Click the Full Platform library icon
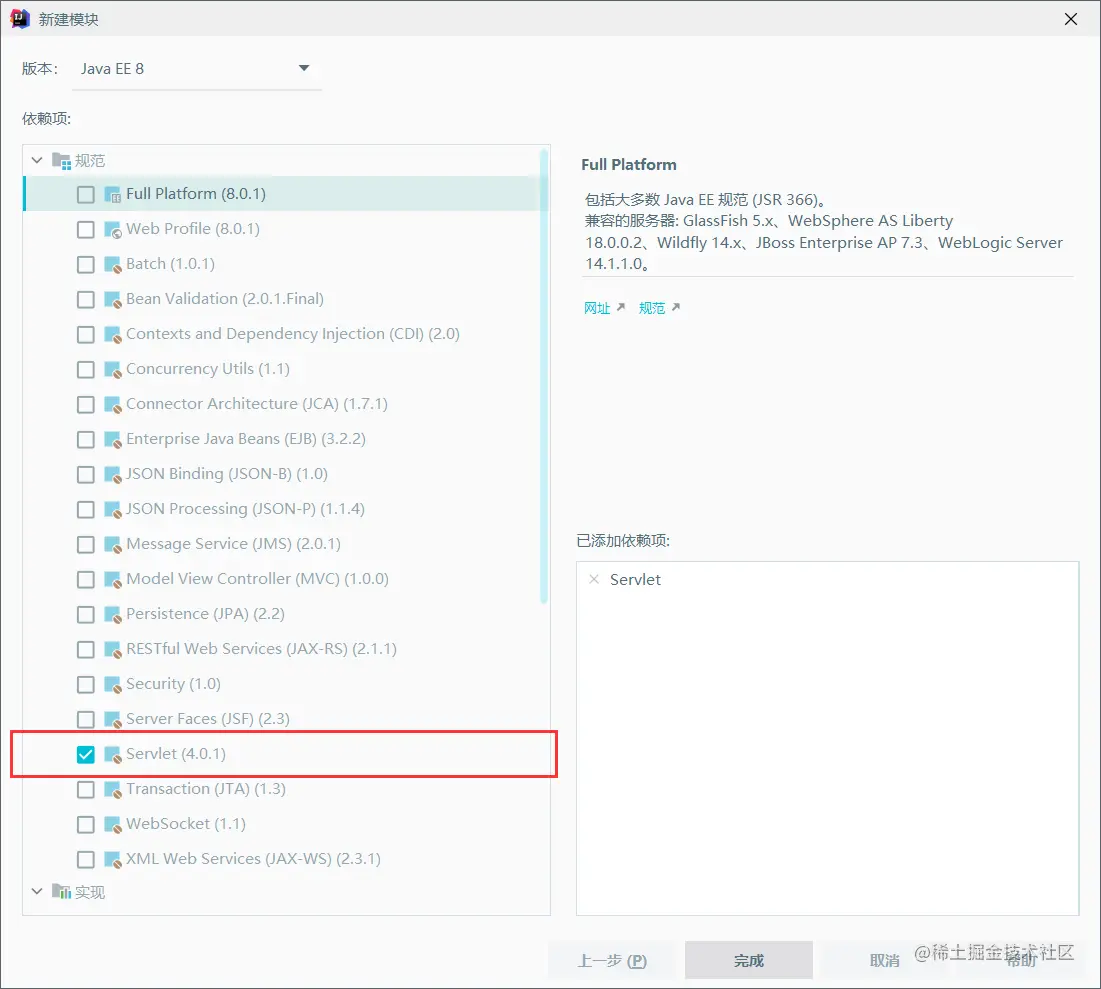 pos(112,195)
